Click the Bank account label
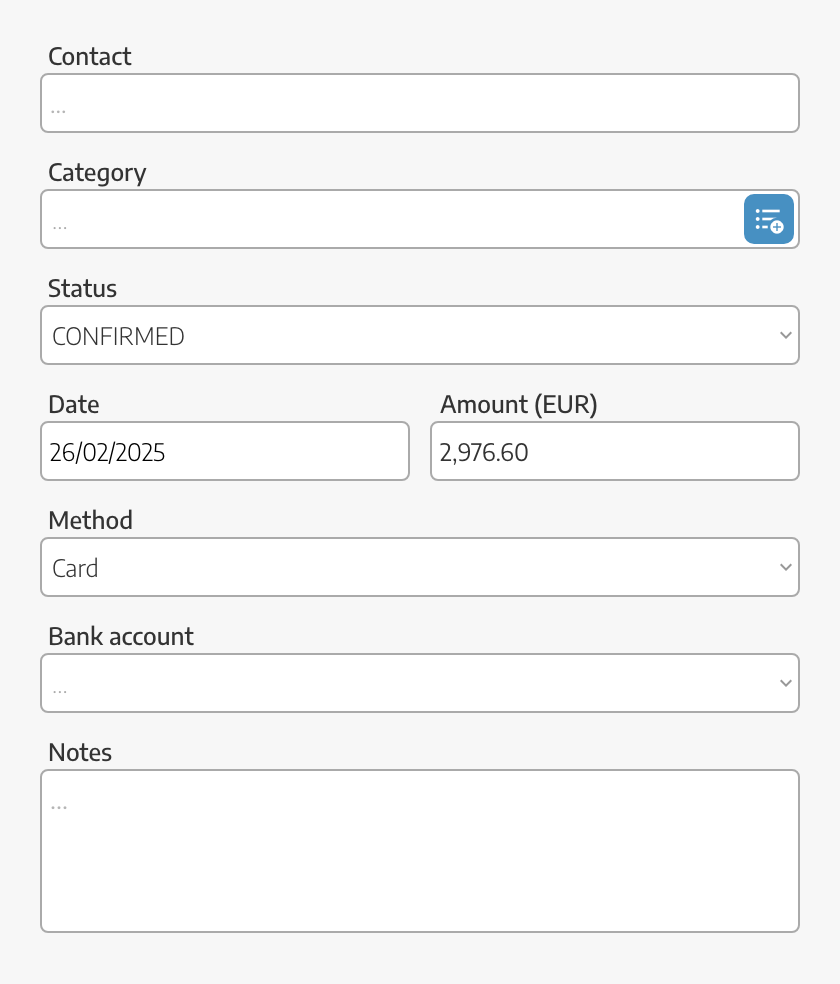This screenshot has width=840, height=984. pos(121,636)
